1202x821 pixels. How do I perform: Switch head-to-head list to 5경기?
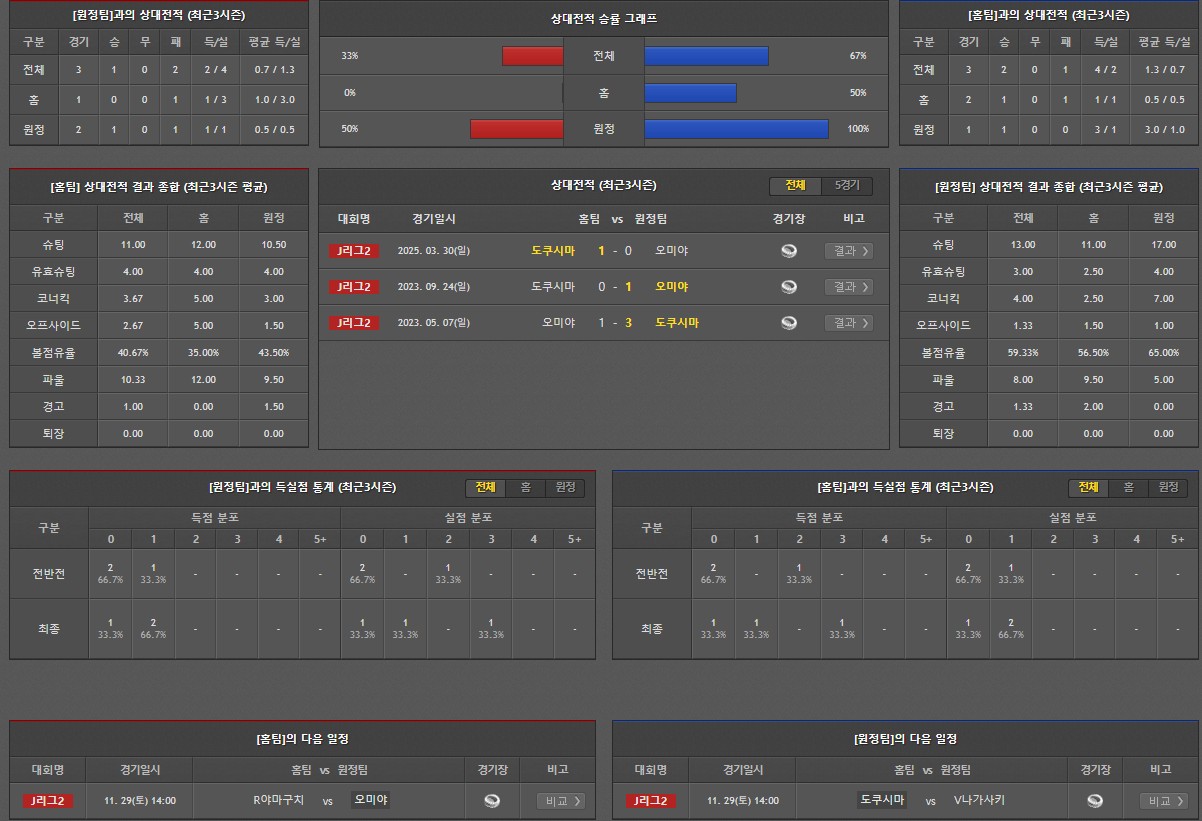[x=847, y=186]
